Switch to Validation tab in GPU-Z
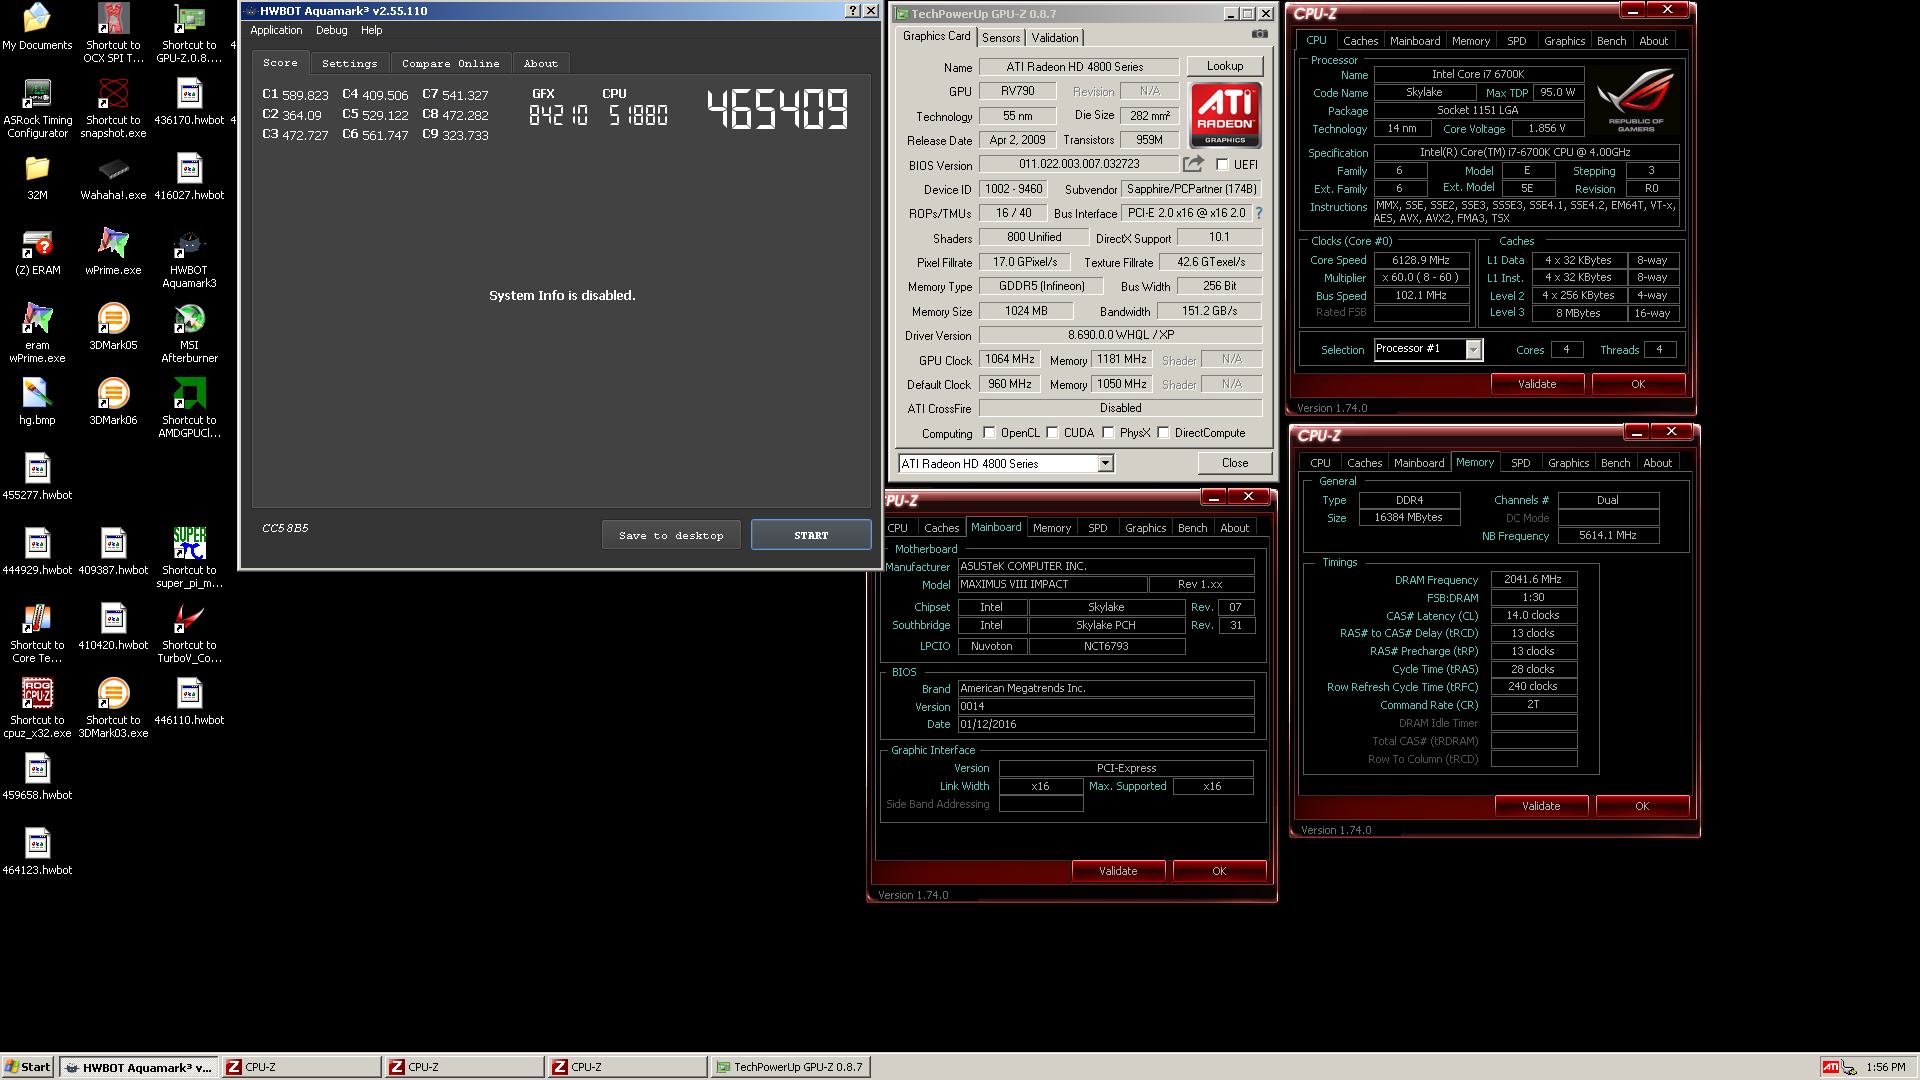The width and height of the screenshot is (1920, 1080). pyautogui.click(x=1055, y=38)
